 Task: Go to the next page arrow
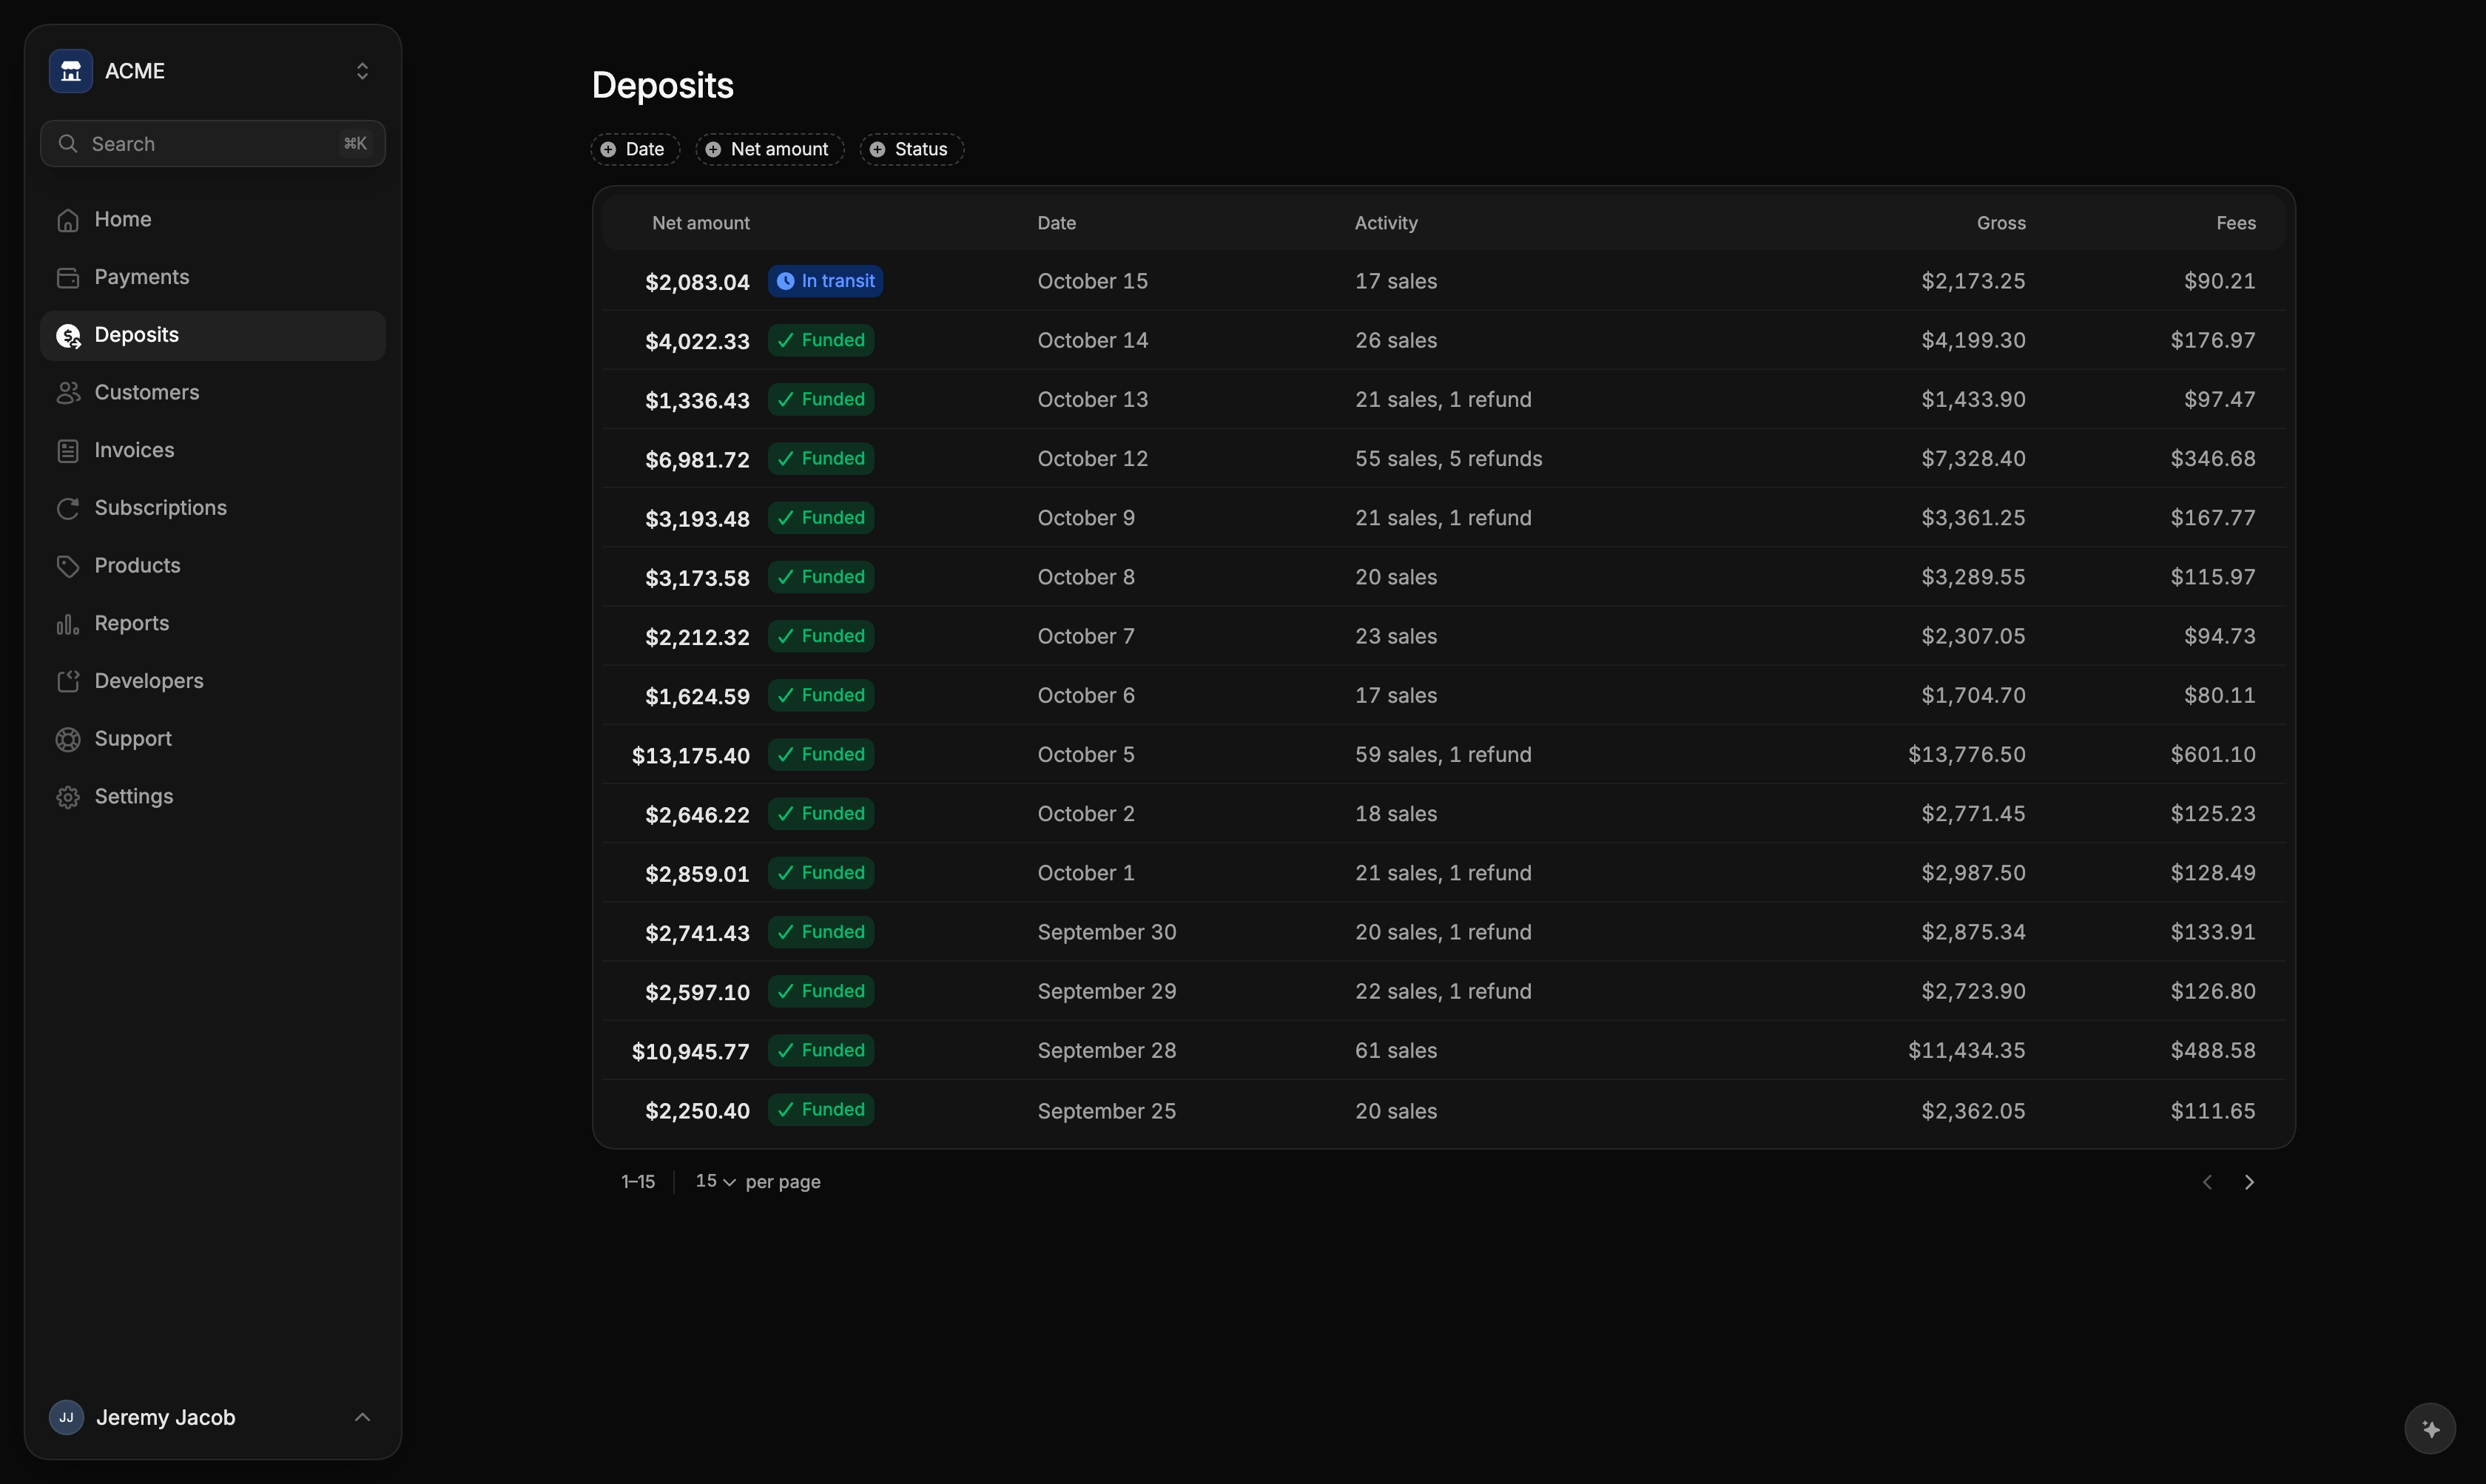point(2249,1182)
